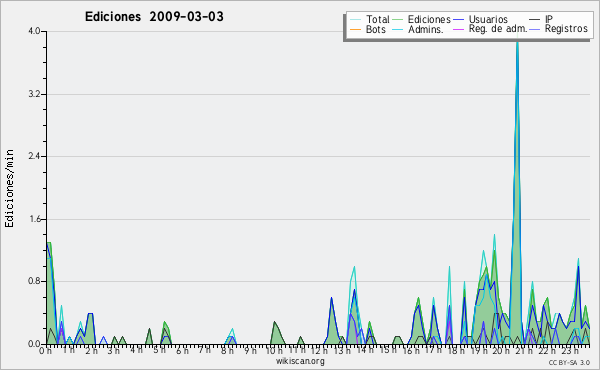Click the chart title 'Ediciones 2009-03-03'
Screen dimensions: 600x370
(x=154, y=17)
